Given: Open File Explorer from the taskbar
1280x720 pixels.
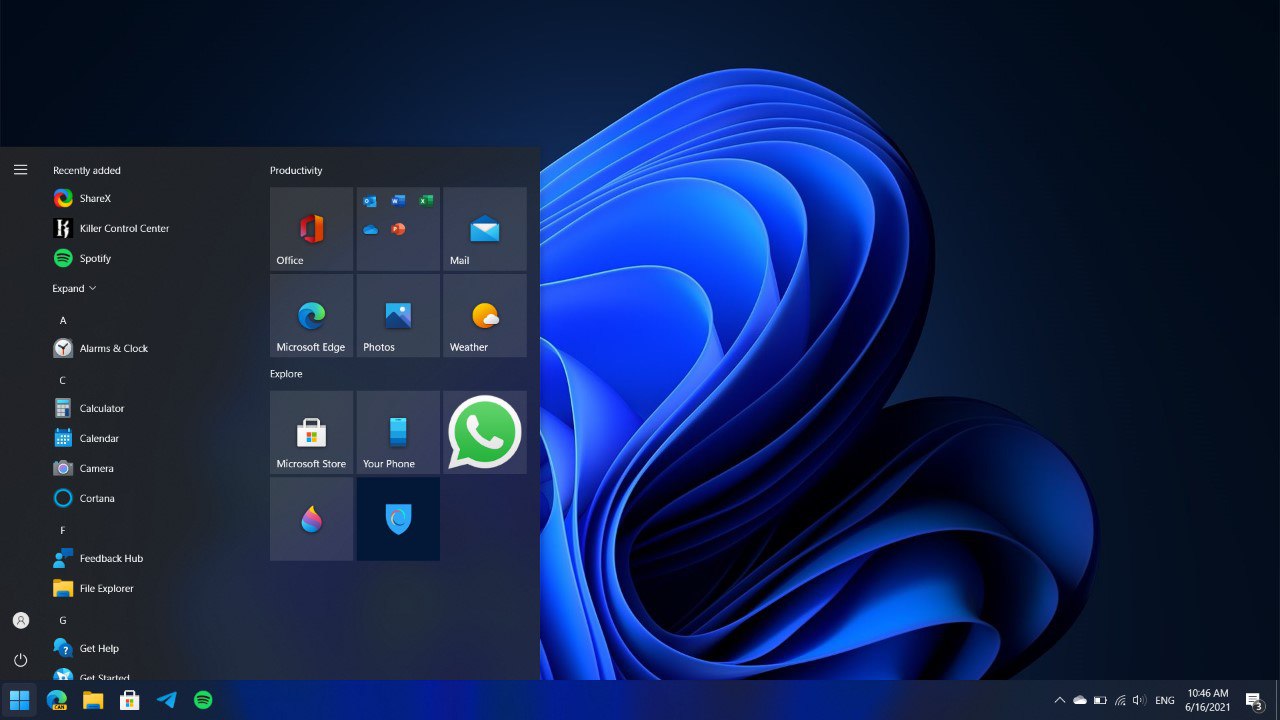Looking at the screenshot, I should [x=93, y=700].
